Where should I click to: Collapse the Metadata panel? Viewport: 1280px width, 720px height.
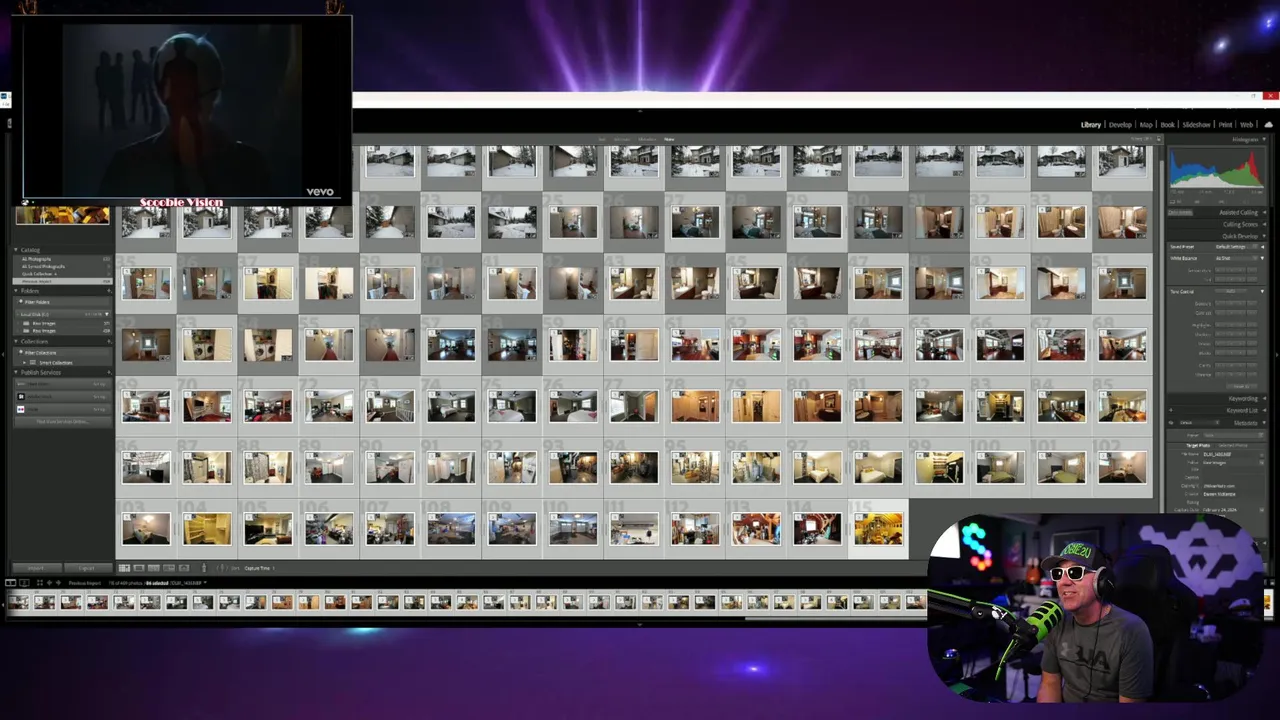pos(1264,423)
